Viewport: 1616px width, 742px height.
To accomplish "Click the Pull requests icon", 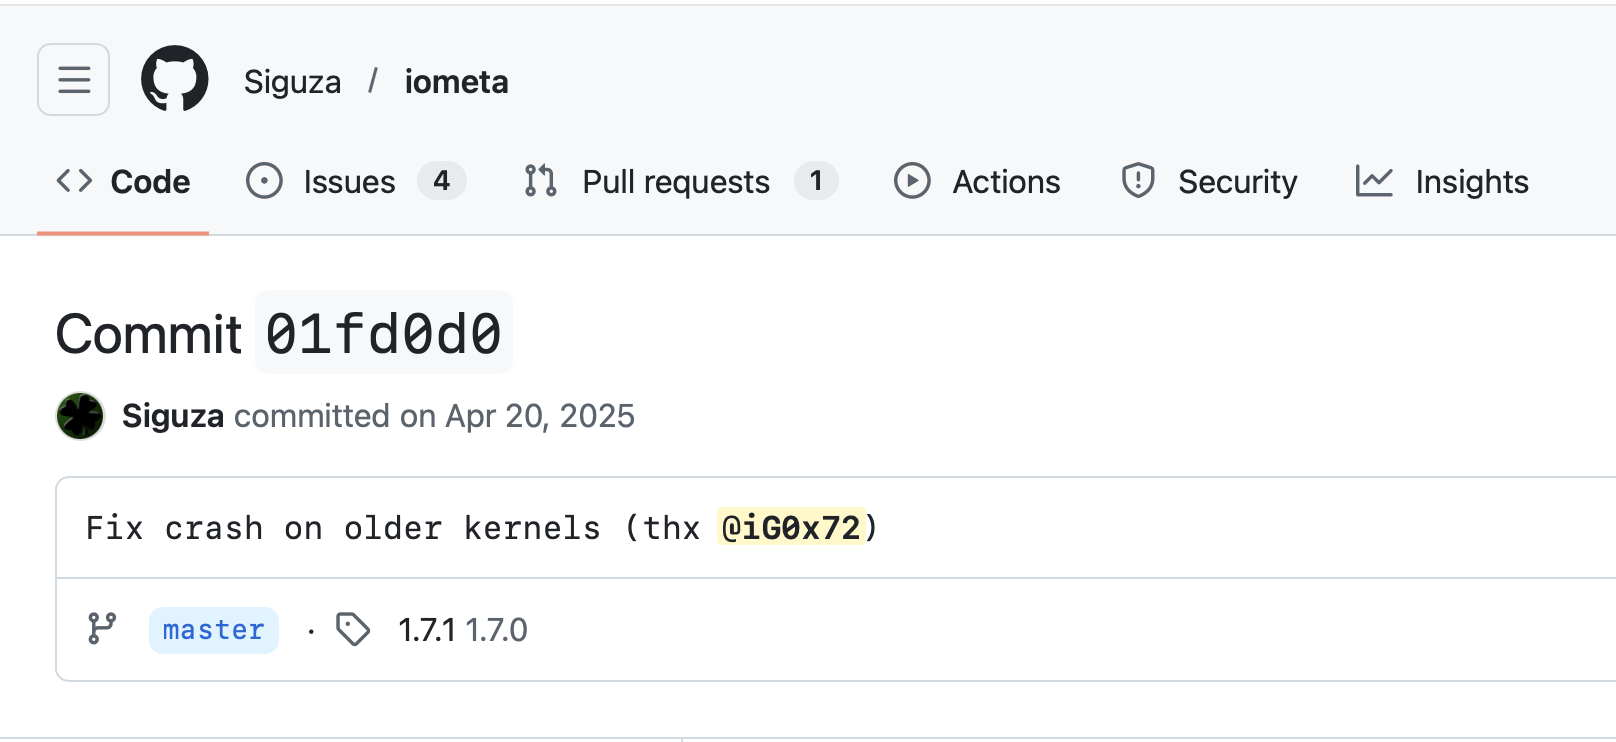I will pos(538,181).
